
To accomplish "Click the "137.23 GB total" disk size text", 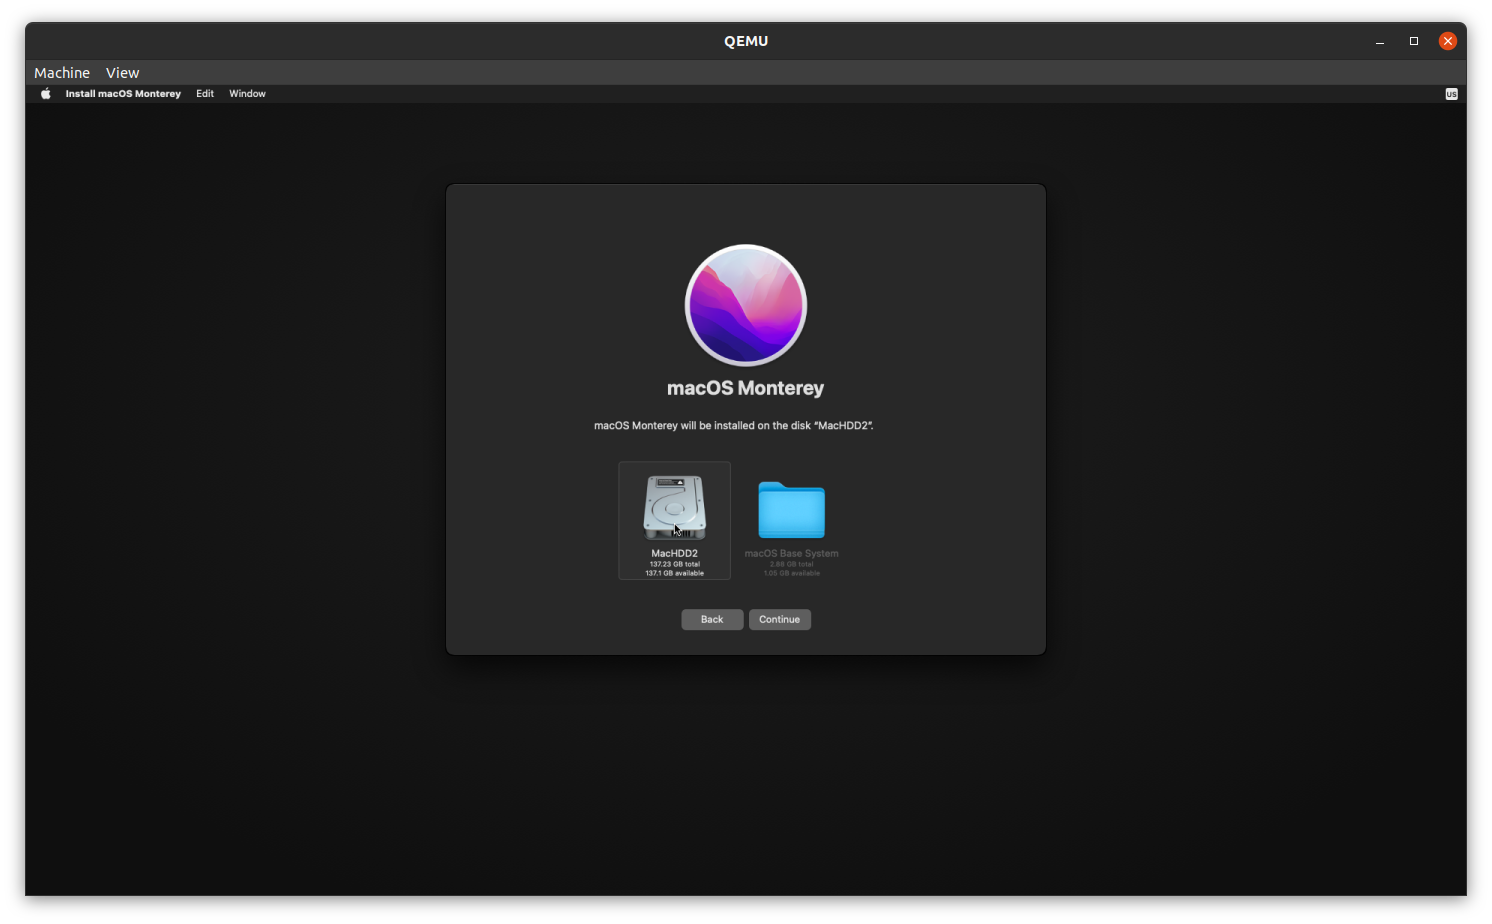I will point(675,564).
